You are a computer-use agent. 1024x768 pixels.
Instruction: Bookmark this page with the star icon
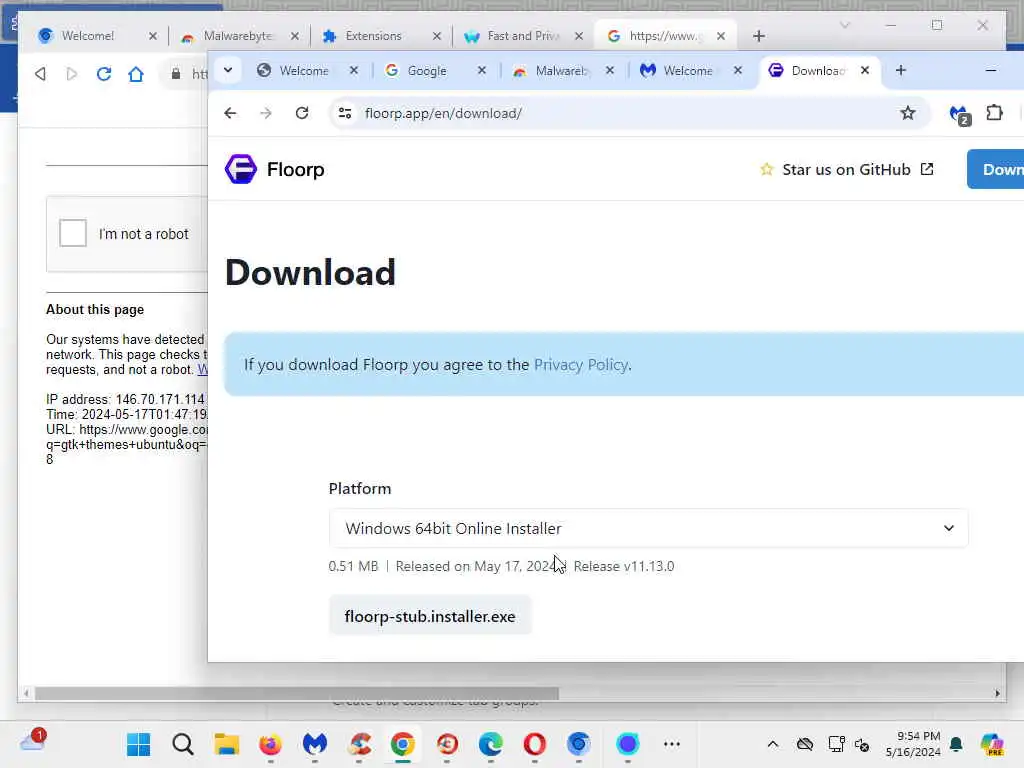(908, 113)
